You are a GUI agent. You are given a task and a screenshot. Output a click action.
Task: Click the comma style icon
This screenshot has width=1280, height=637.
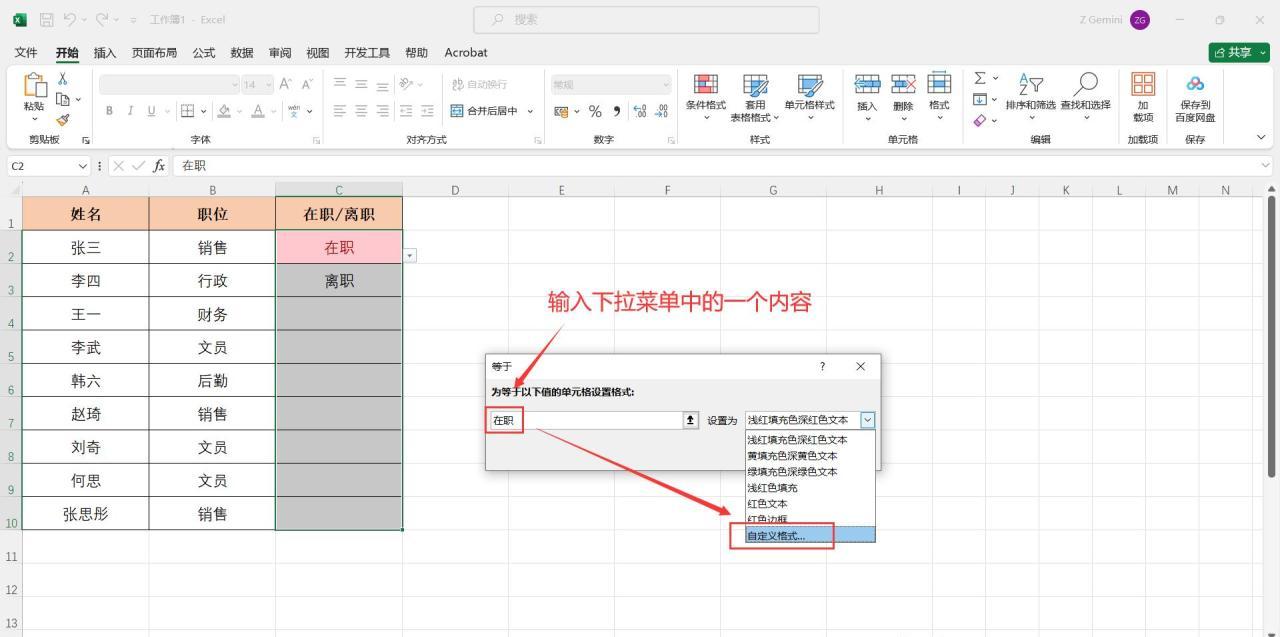(616, 111)
